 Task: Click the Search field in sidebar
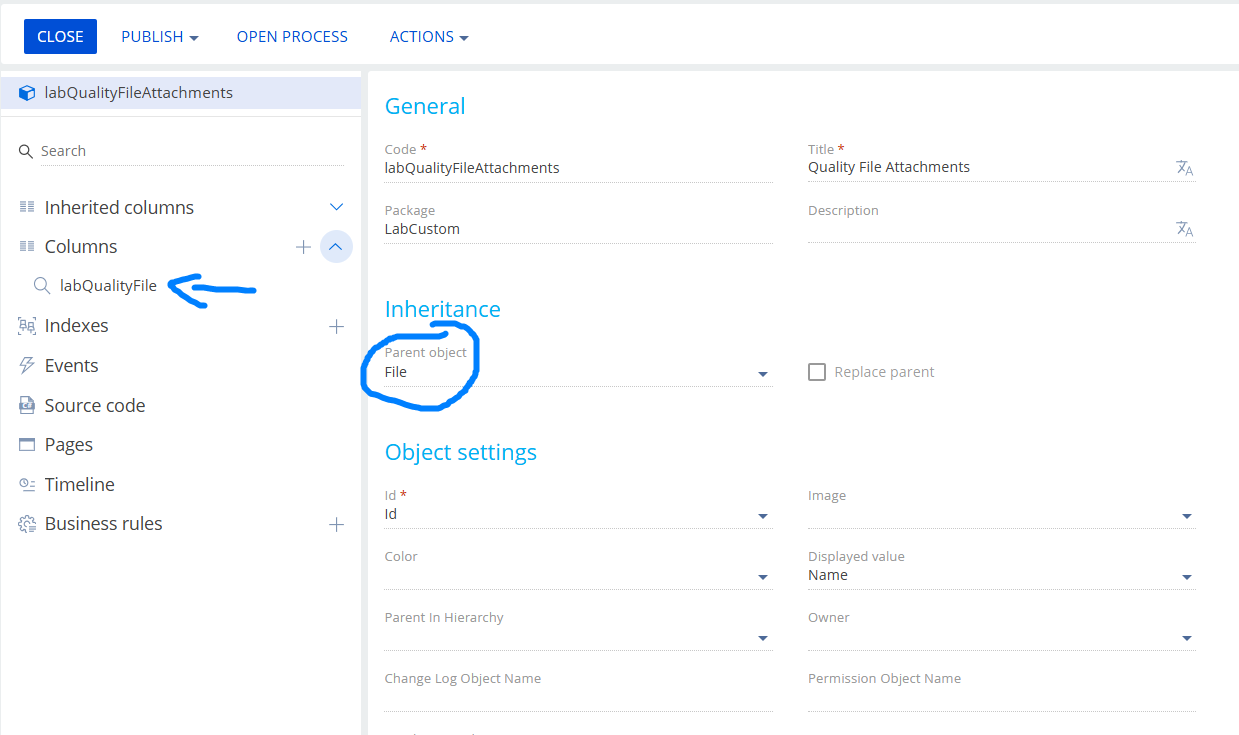pos(181,151)
